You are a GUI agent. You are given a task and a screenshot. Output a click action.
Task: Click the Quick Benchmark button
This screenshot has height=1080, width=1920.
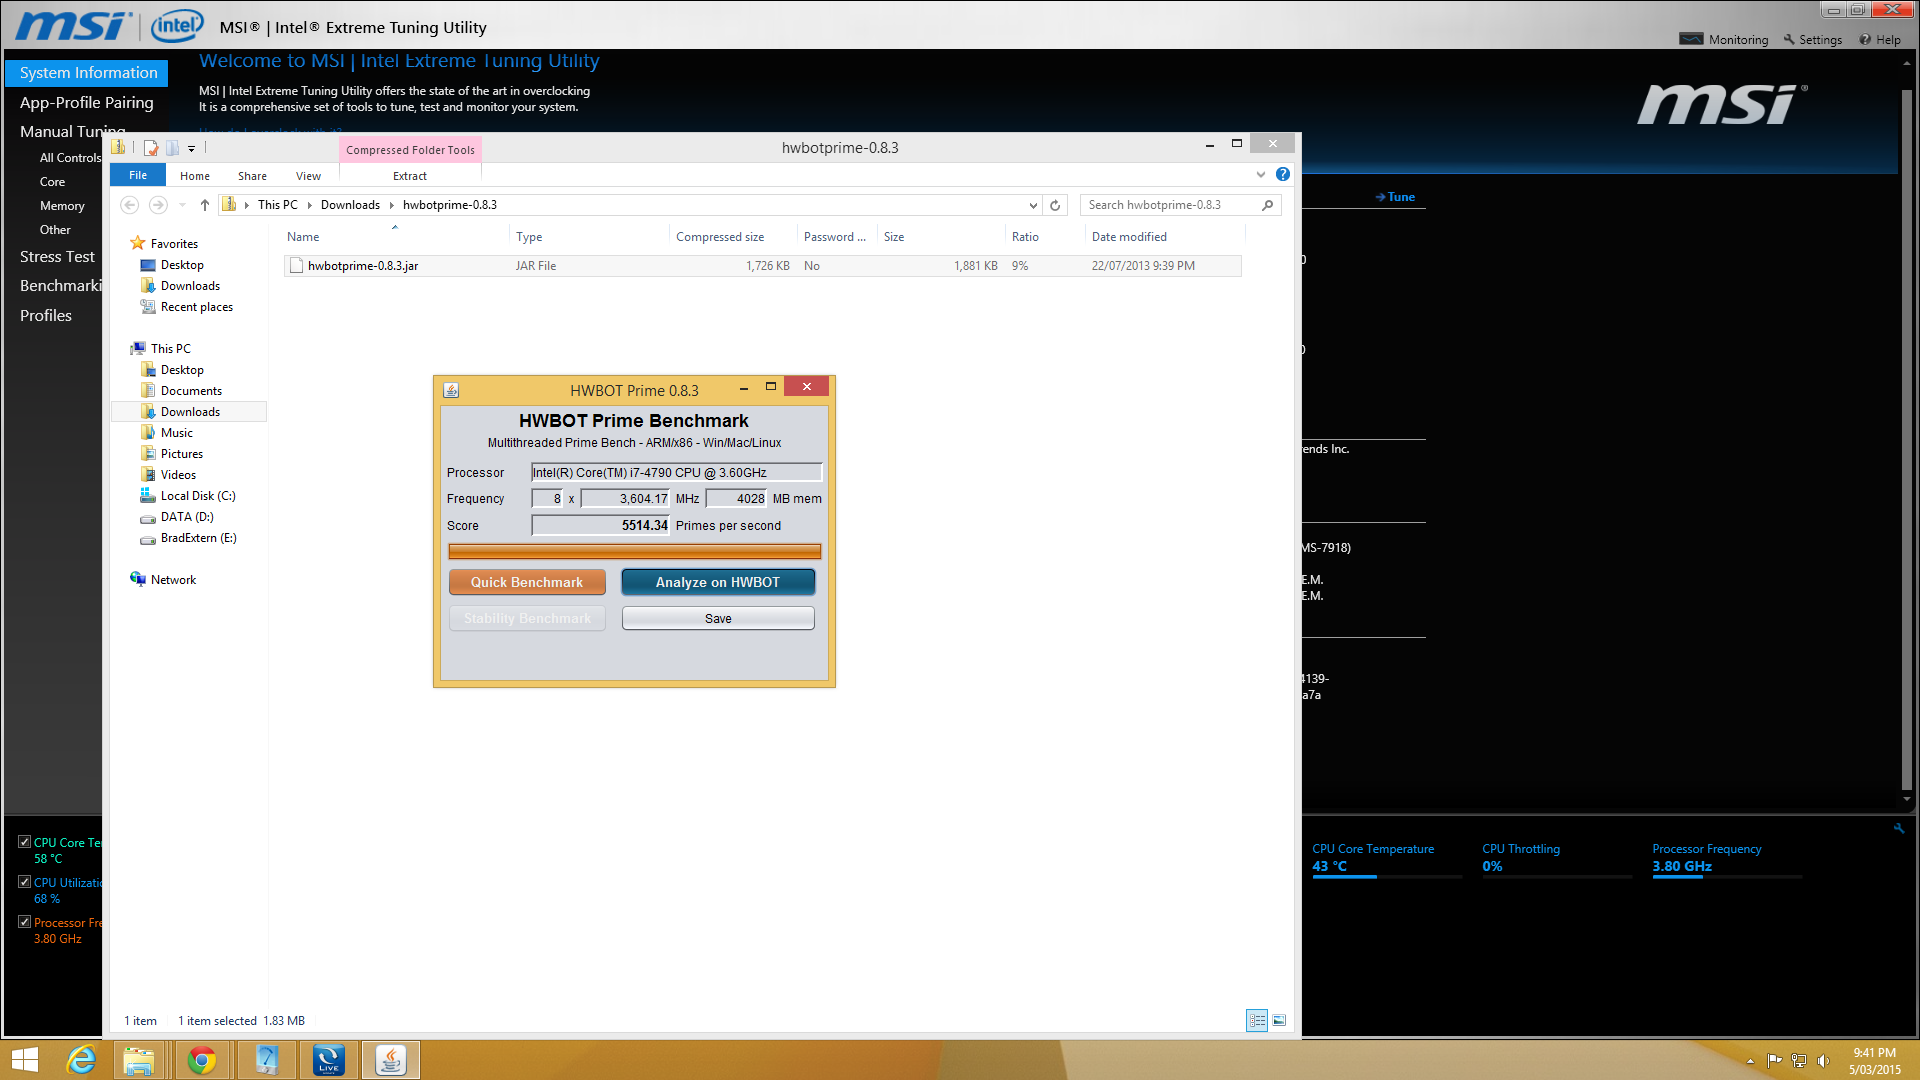pos(527,582)
